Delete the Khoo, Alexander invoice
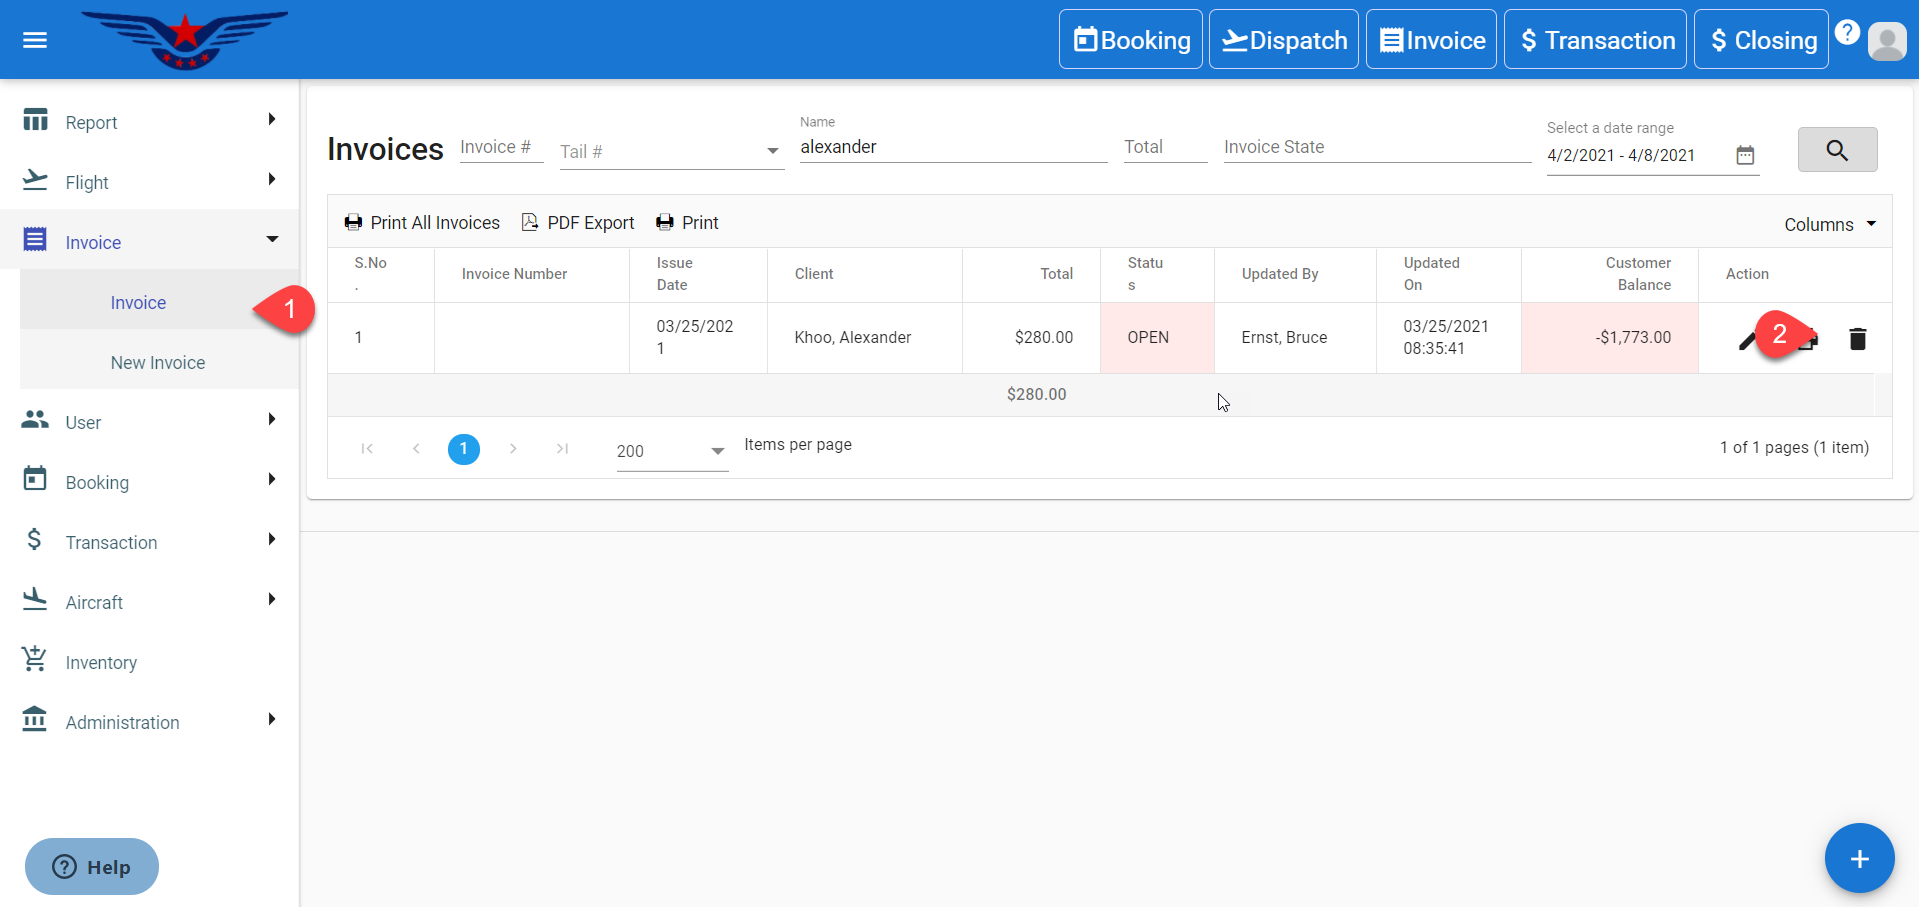The image size is (1919, 907). click(x=1857, y=339)
